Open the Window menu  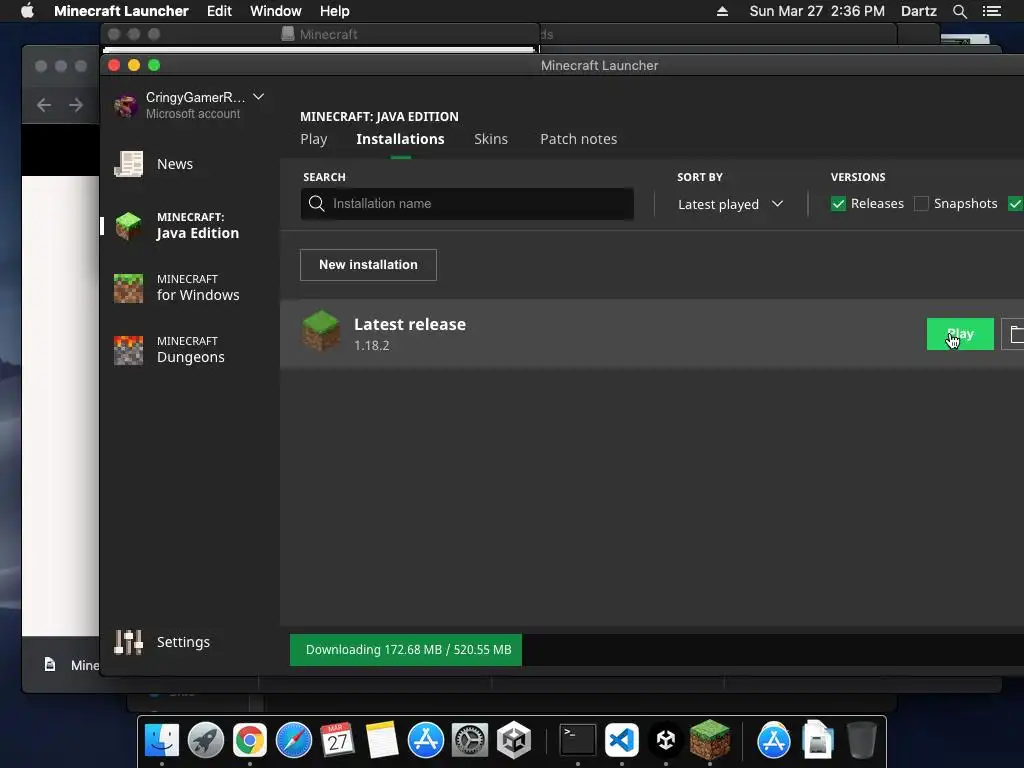(276, 11)
